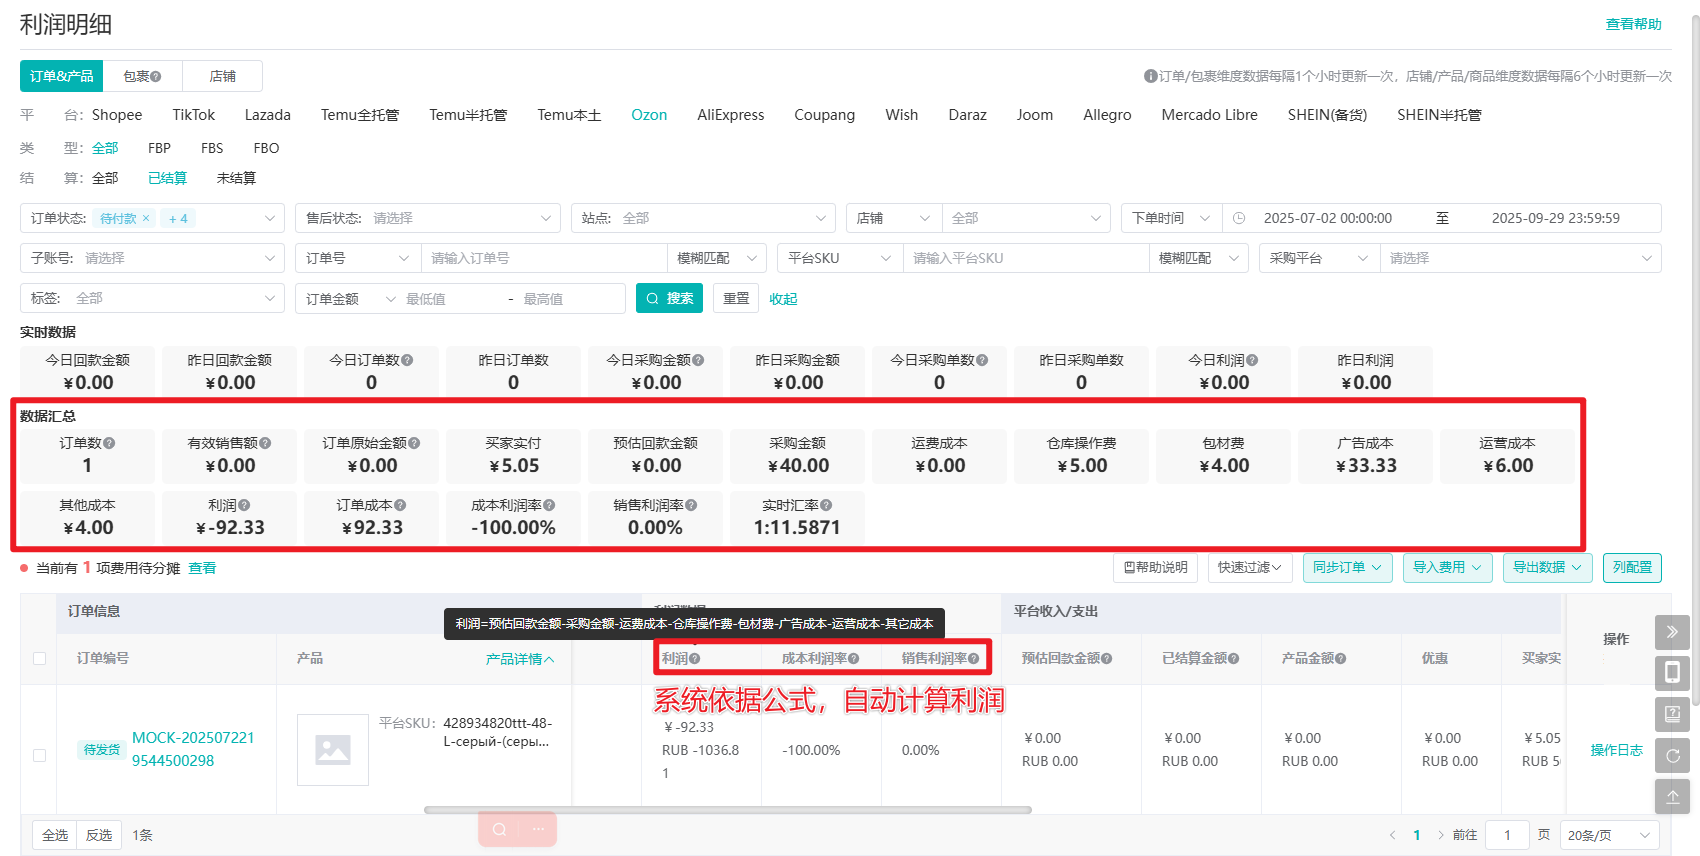Viewport: 1700px width, 856px height.
Task: Remove the 待付款 tag from 订单状态
Action: [x=146, y=218]
